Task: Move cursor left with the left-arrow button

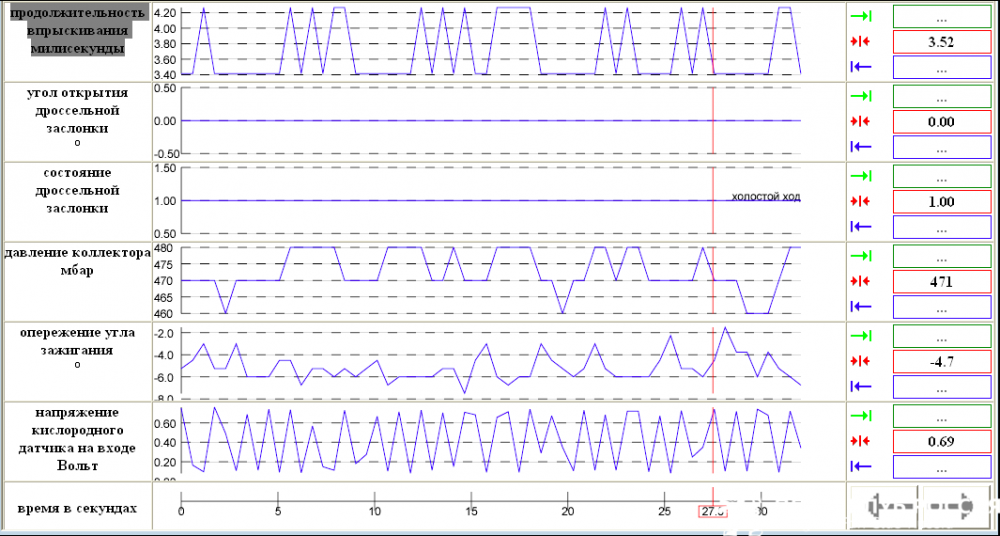Action: point(885,507)
